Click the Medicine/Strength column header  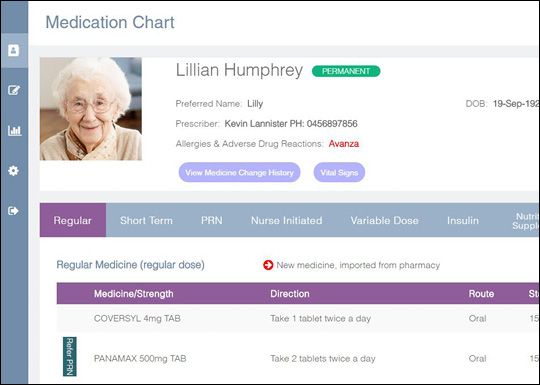coord(134,294)
